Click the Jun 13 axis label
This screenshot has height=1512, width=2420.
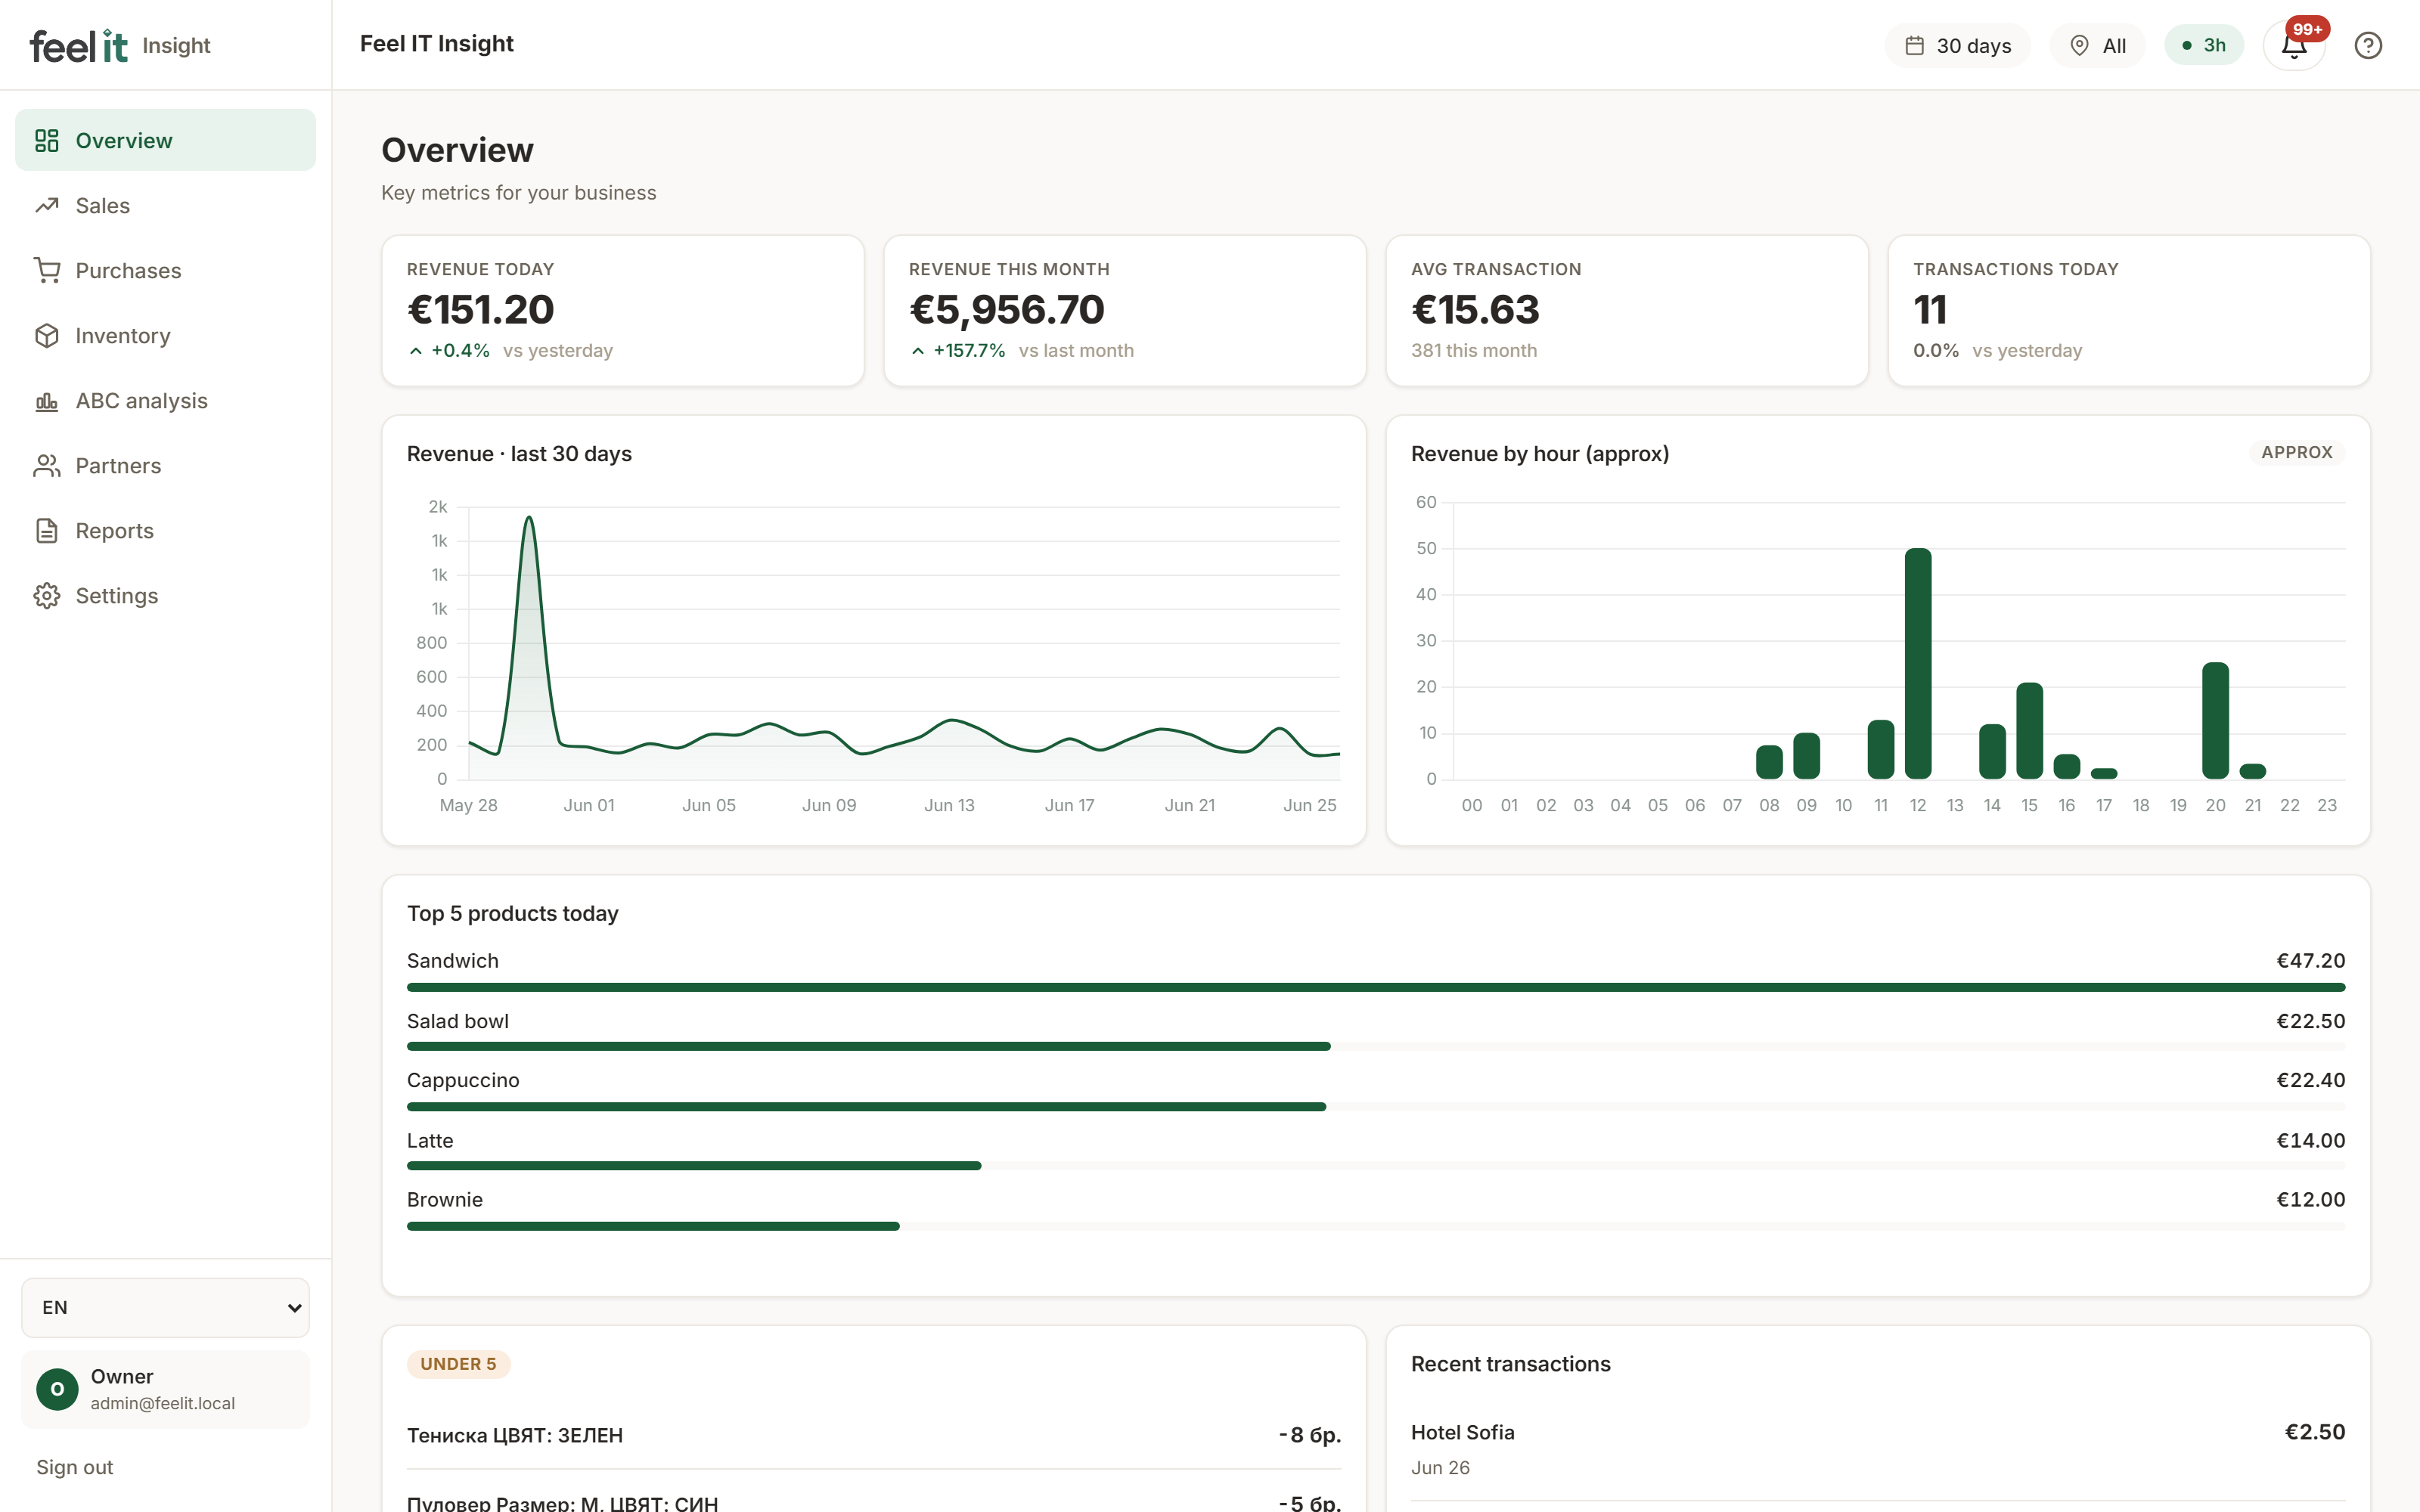point(949,805)
